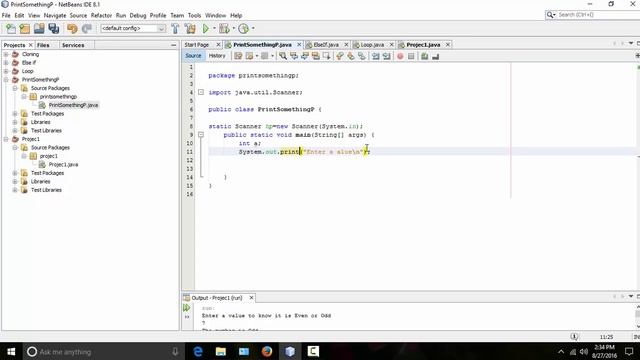This screenshot has height=360, width=640.
Task: Open the Profile Project dropdown arrow
Action: [253, 29]
